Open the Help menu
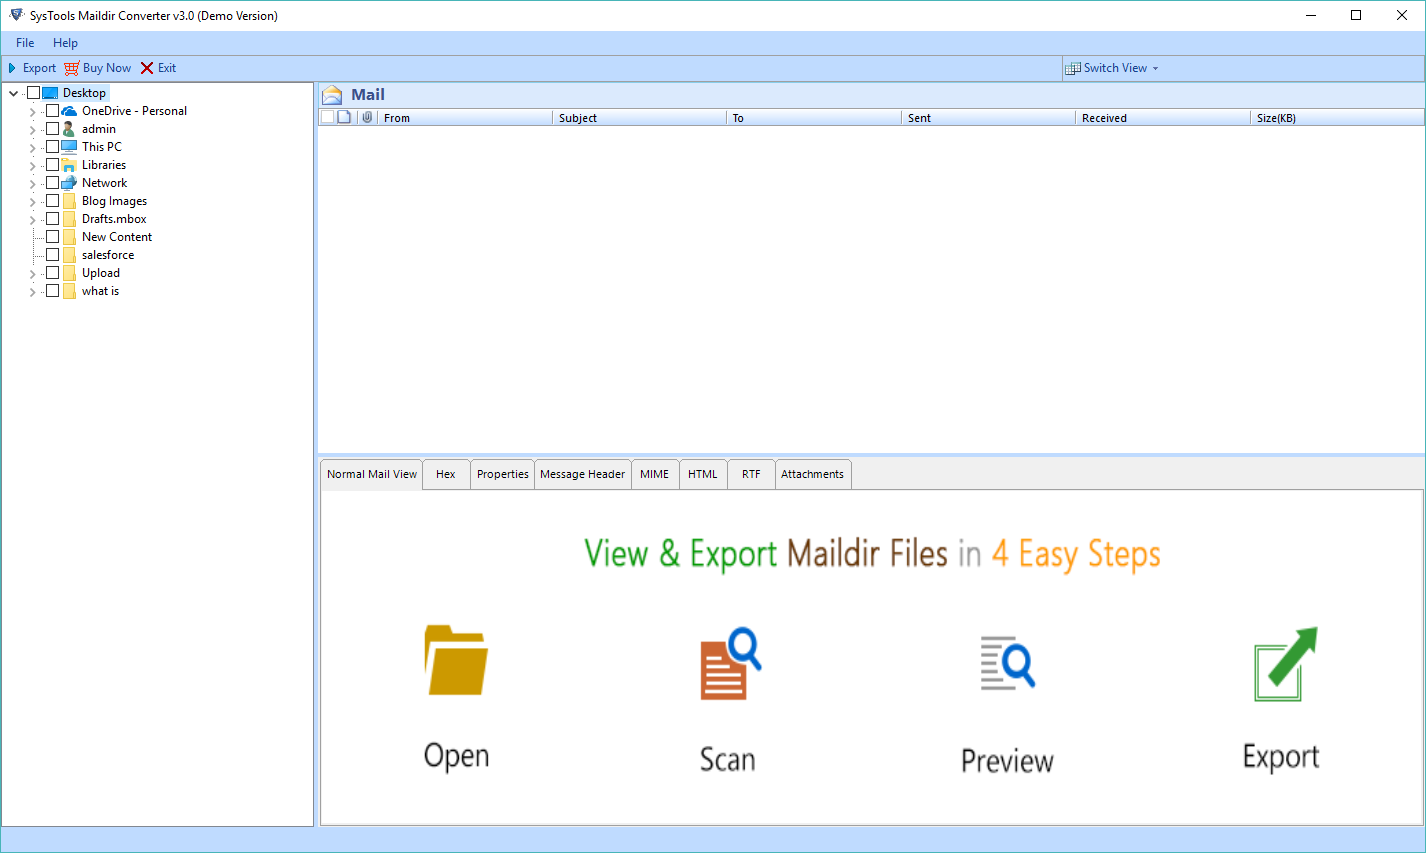The image size is (1426, 853). 65,43
